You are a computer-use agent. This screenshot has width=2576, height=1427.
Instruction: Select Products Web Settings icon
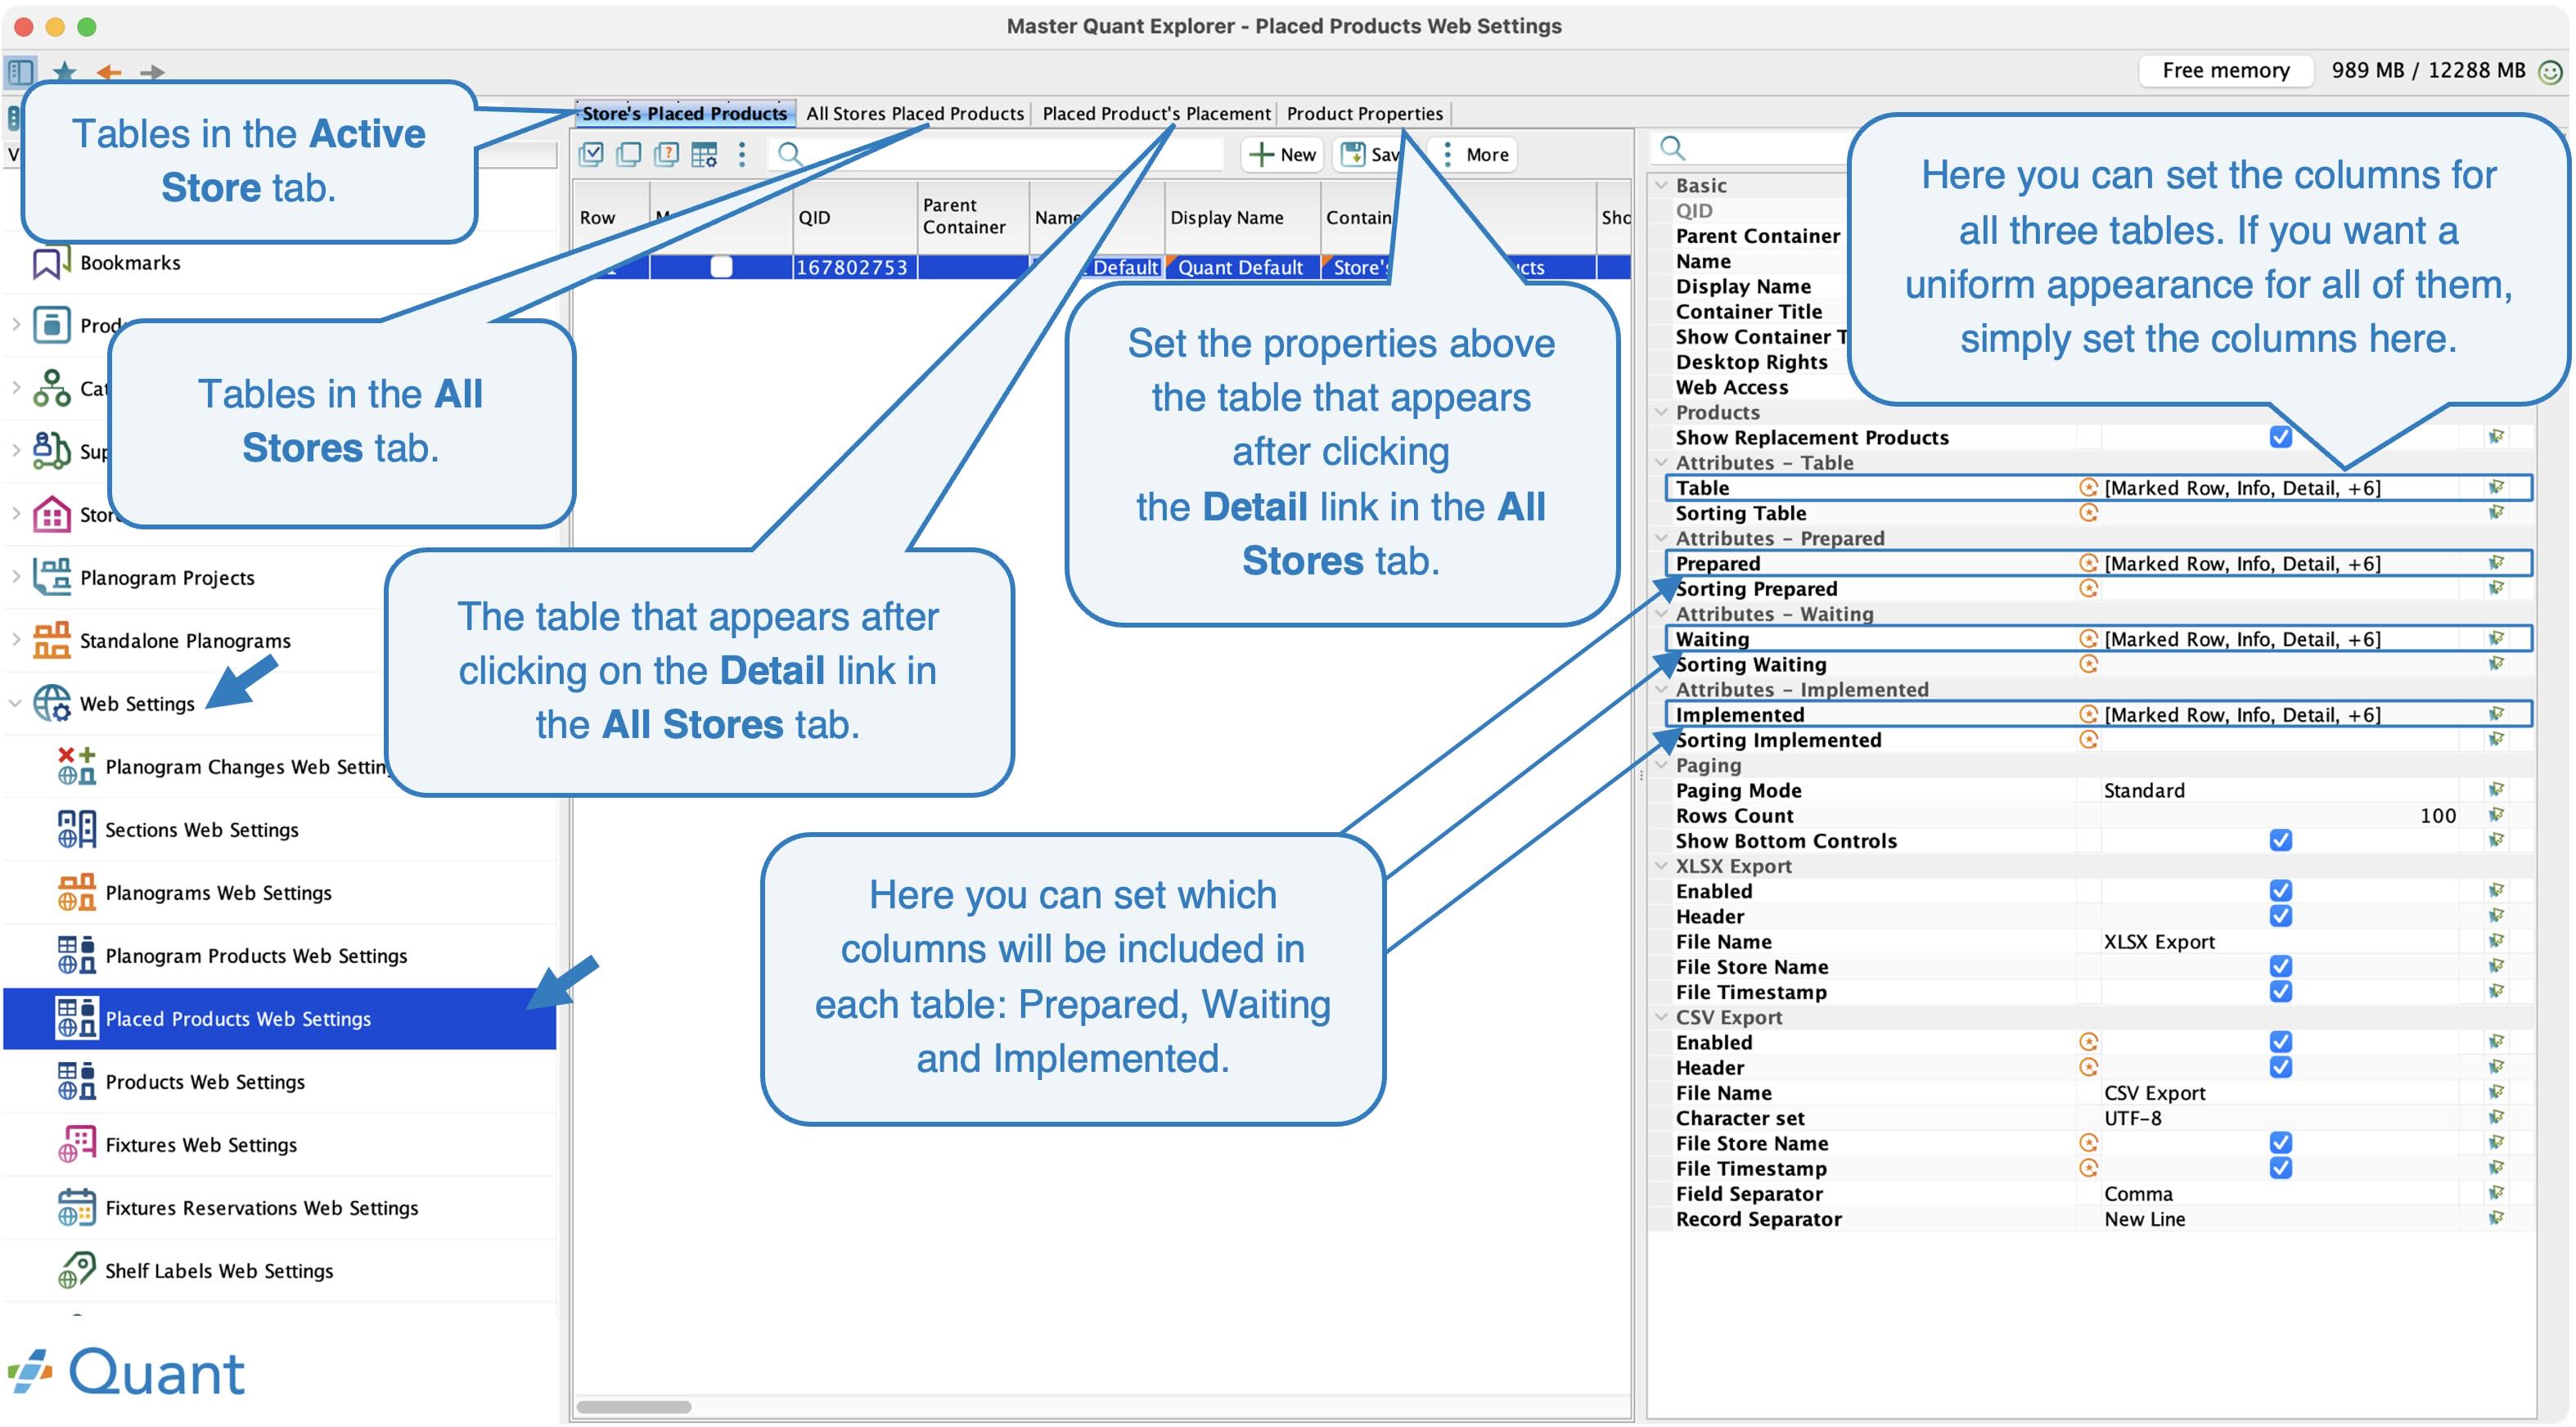pyautogui.click(x=76, y=1082)
